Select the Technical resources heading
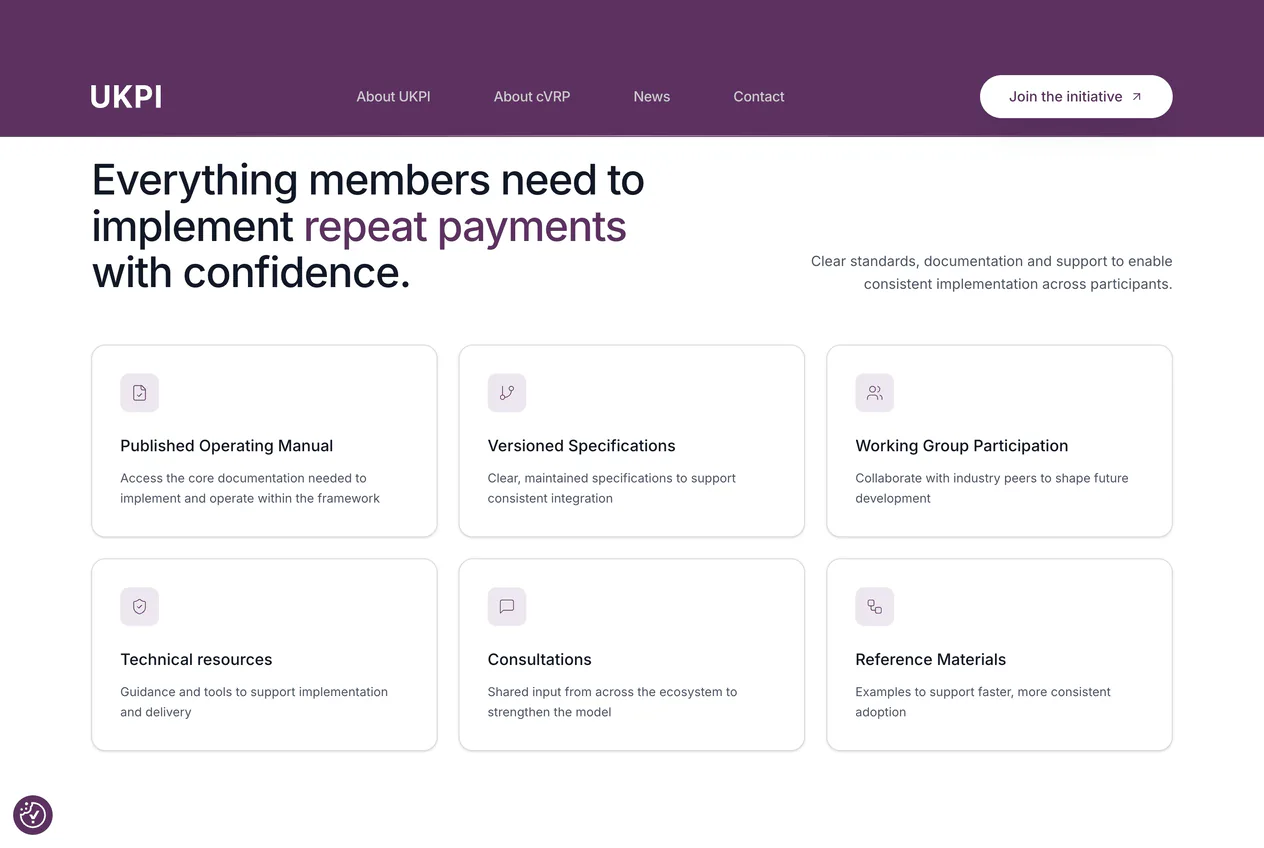 pyautogui.click(x=197, y=660)
